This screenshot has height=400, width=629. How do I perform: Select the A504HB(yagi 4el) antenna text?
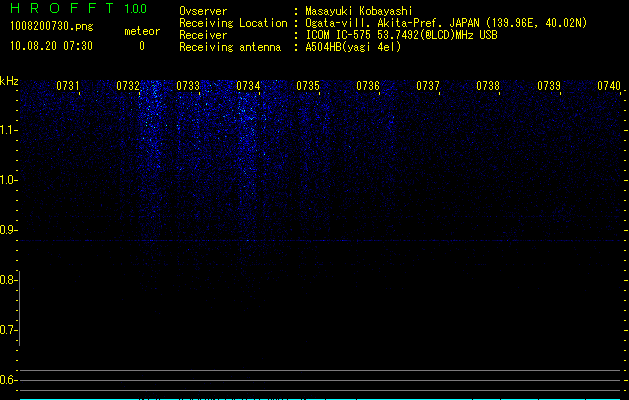point(353,47)
